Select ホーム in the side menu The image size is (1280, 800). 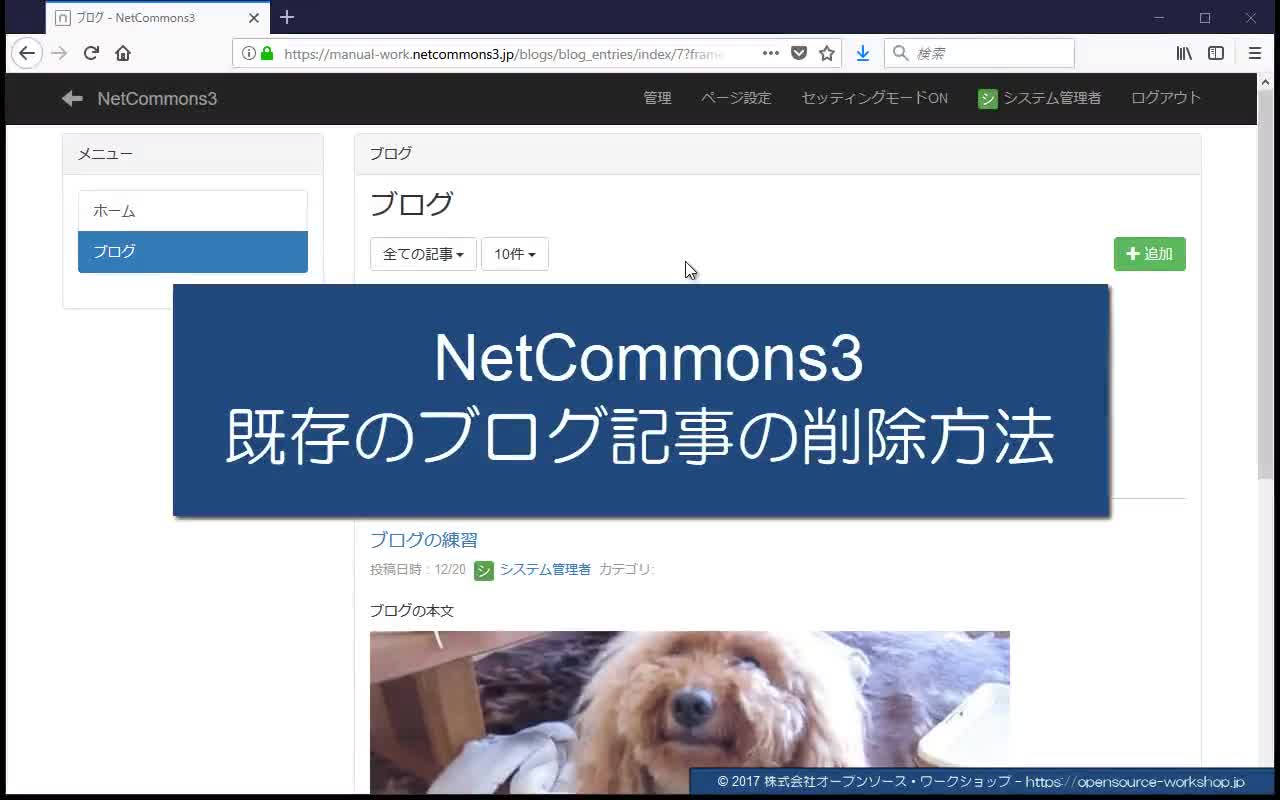click(x=193, y=211)
